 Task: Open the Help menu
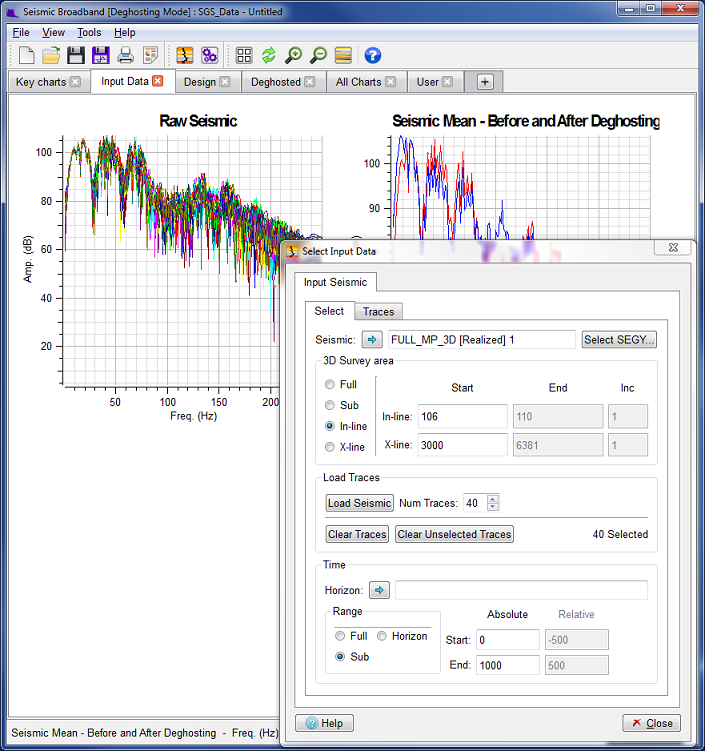125,33
